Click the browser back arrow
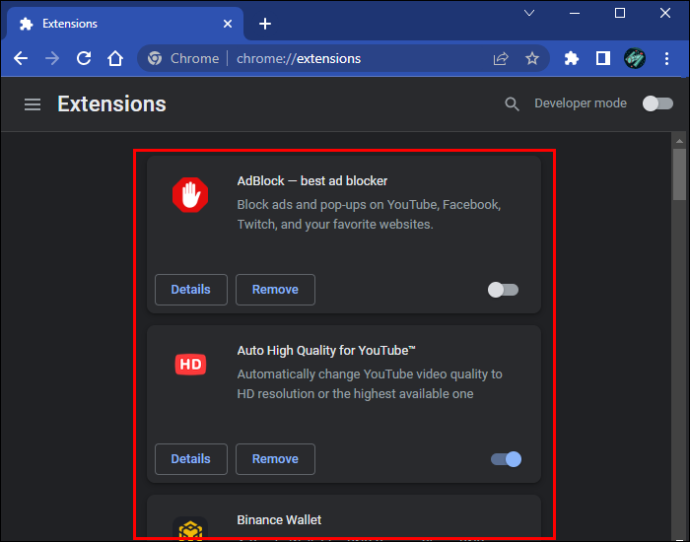The height and width of the screenshot is (542, 690). point(21,58)
